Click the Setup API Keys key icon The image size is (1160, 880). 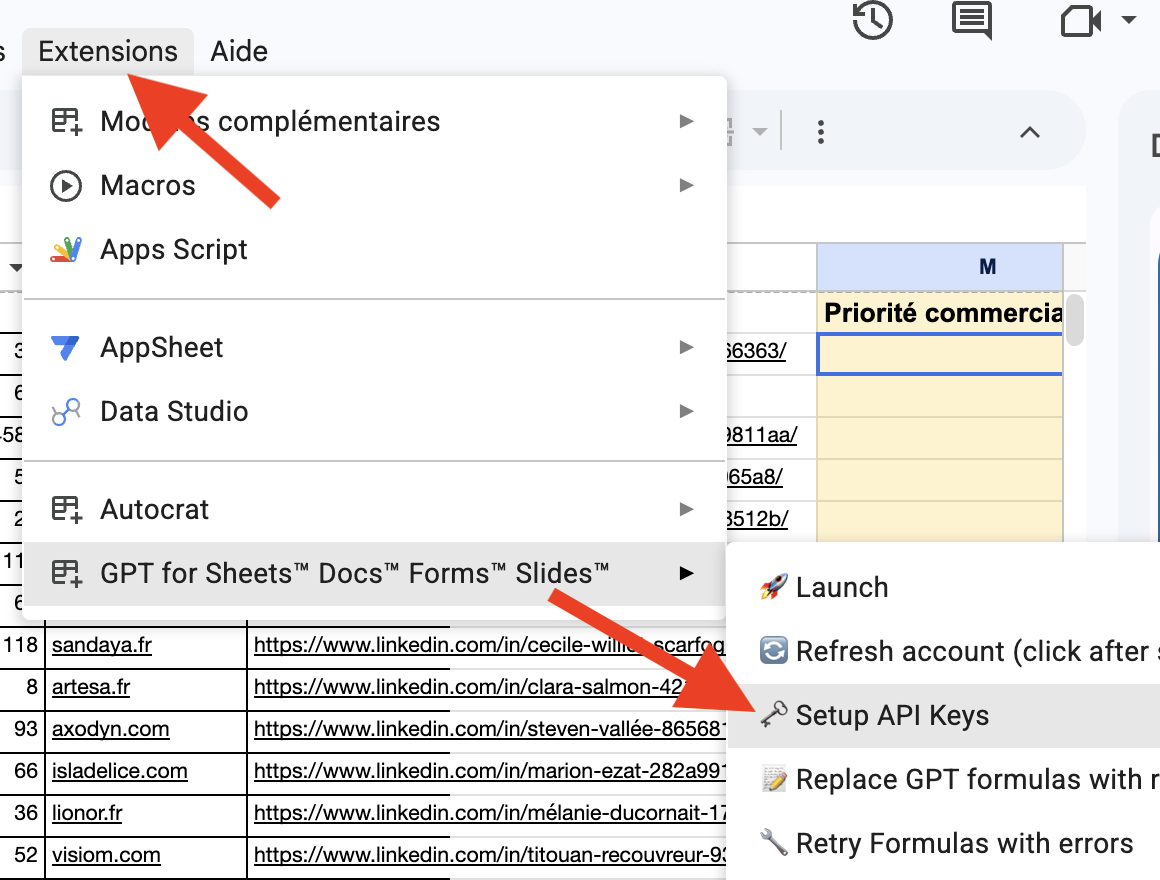point(774,715)
